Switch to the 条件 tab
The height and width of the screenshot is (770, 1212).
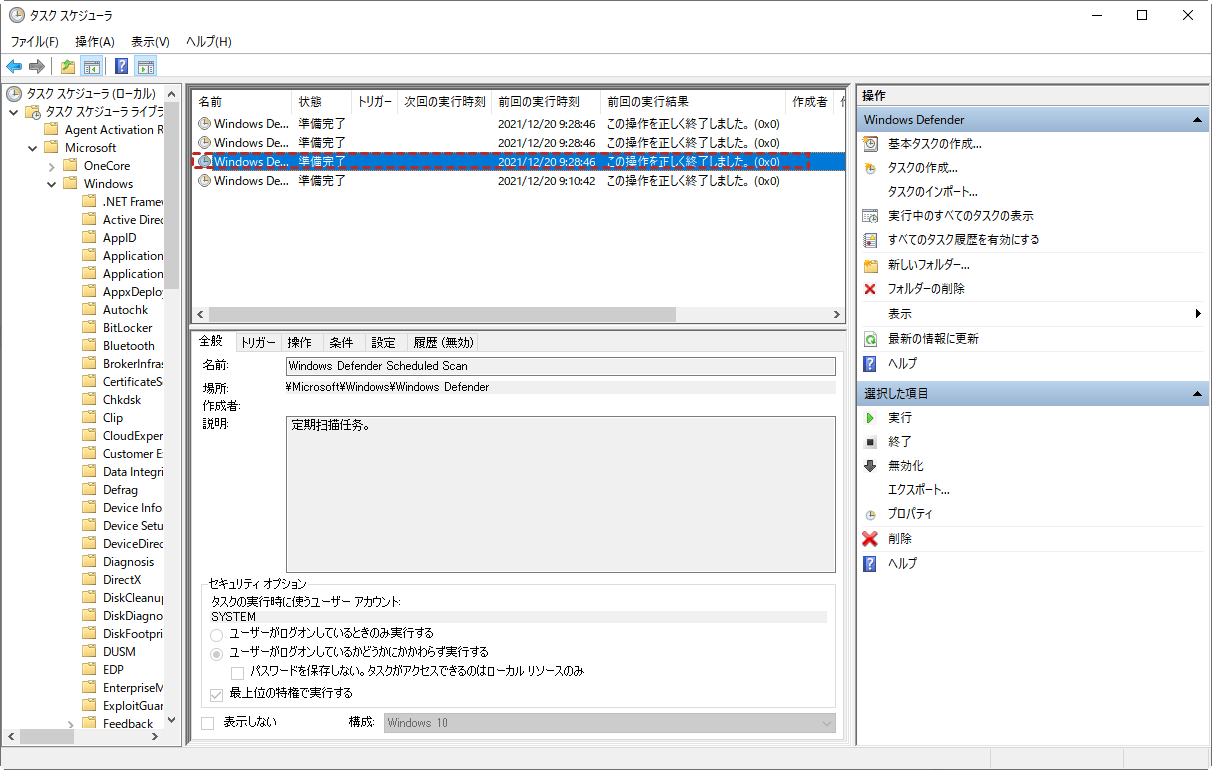point(341,342)
